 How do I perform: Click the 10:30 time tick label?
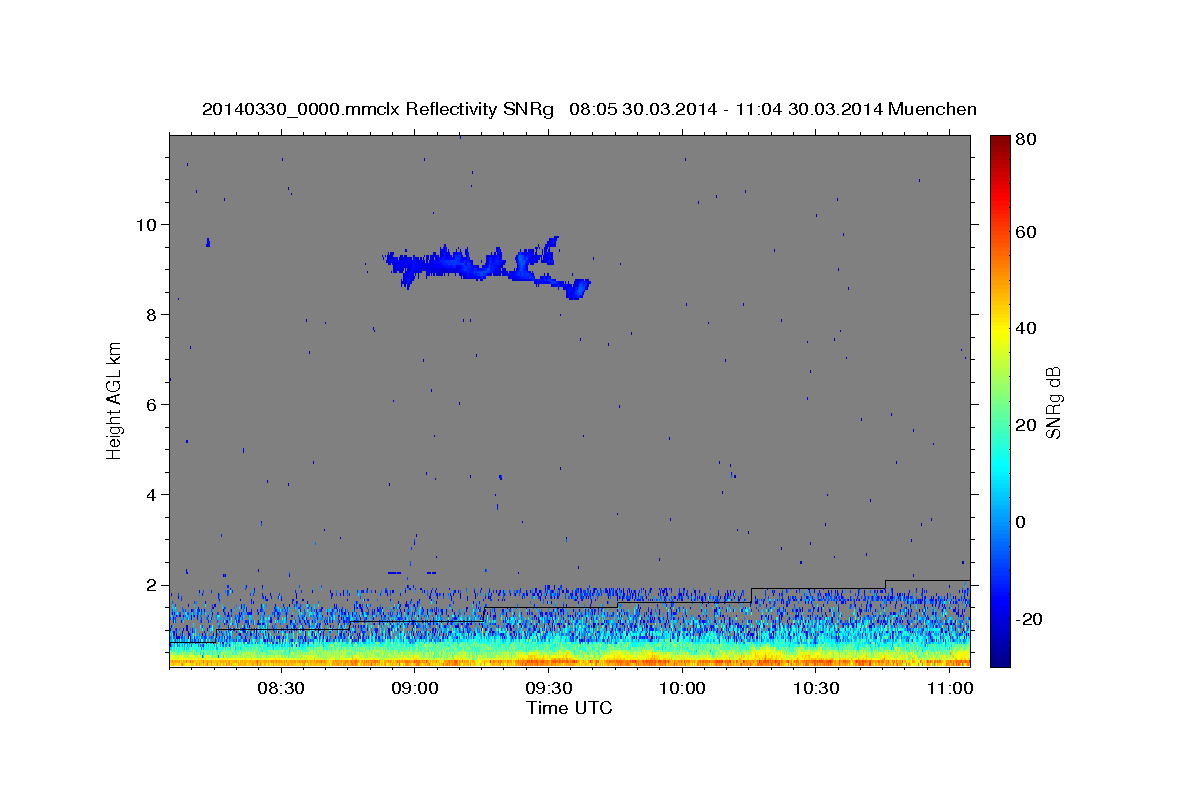pos(815,689)
